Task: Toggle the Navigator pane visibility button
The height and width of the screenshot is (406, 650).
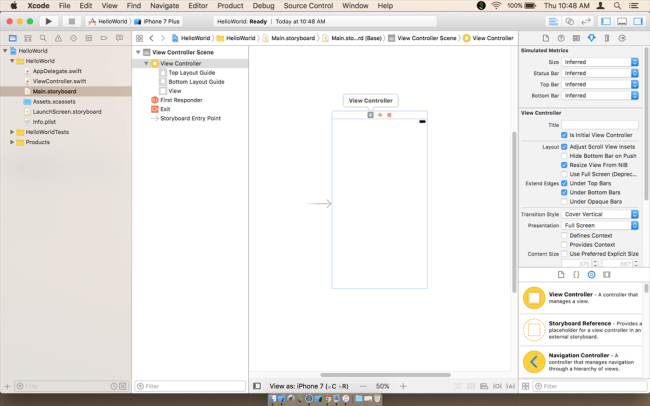Action: [x=606, y=22]
